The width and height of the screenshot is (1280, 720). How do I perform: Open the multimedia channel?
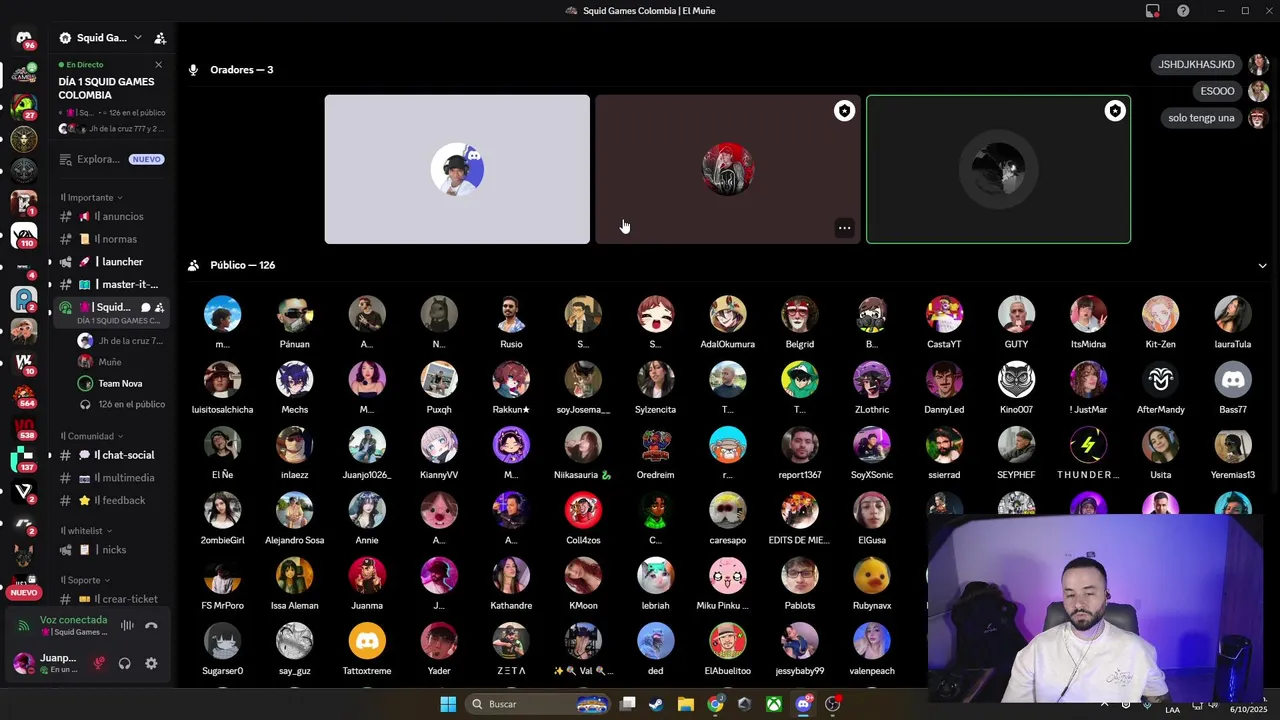pos(111,478)
